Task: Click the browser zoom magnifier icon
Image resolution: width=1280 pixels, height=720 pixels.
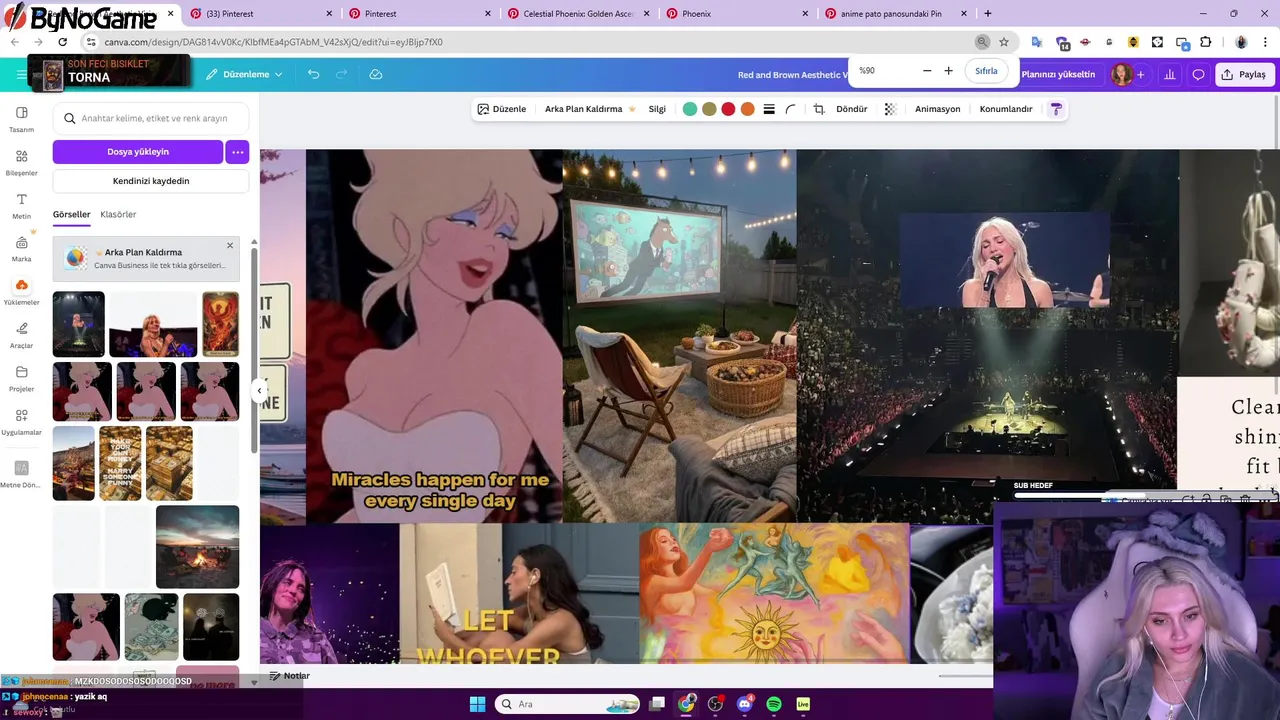Action: 982,42
